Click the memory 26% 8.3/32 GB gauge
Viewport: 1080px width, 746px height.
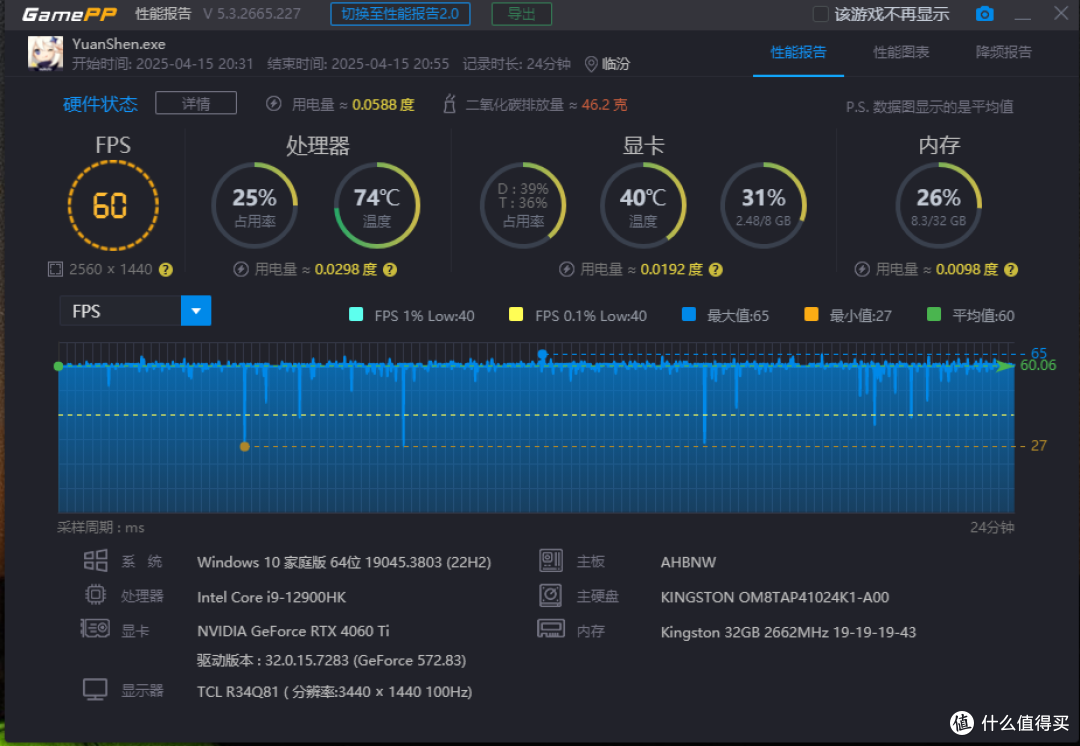(x=938, y=205)
